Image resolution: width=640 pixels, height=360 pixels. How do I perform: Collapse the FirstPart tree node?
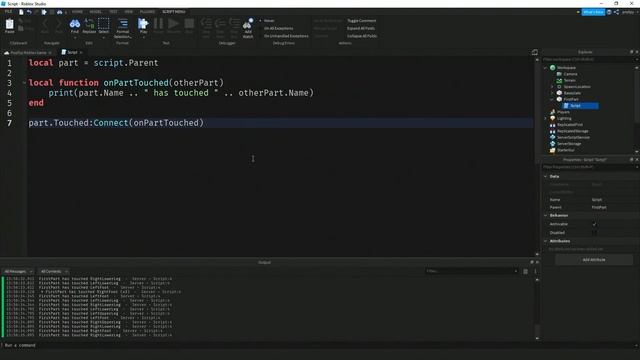coord(552,99)
